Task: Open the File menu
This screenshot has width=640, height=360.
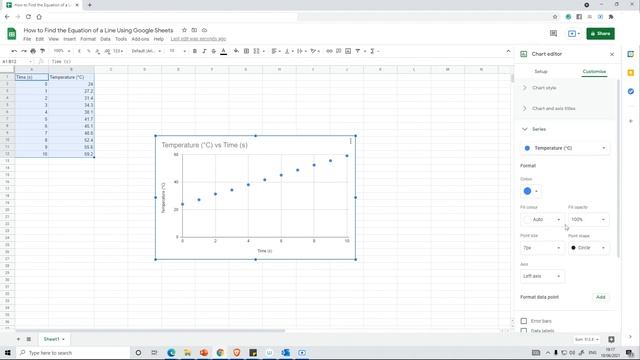Action: click(27, 39)
